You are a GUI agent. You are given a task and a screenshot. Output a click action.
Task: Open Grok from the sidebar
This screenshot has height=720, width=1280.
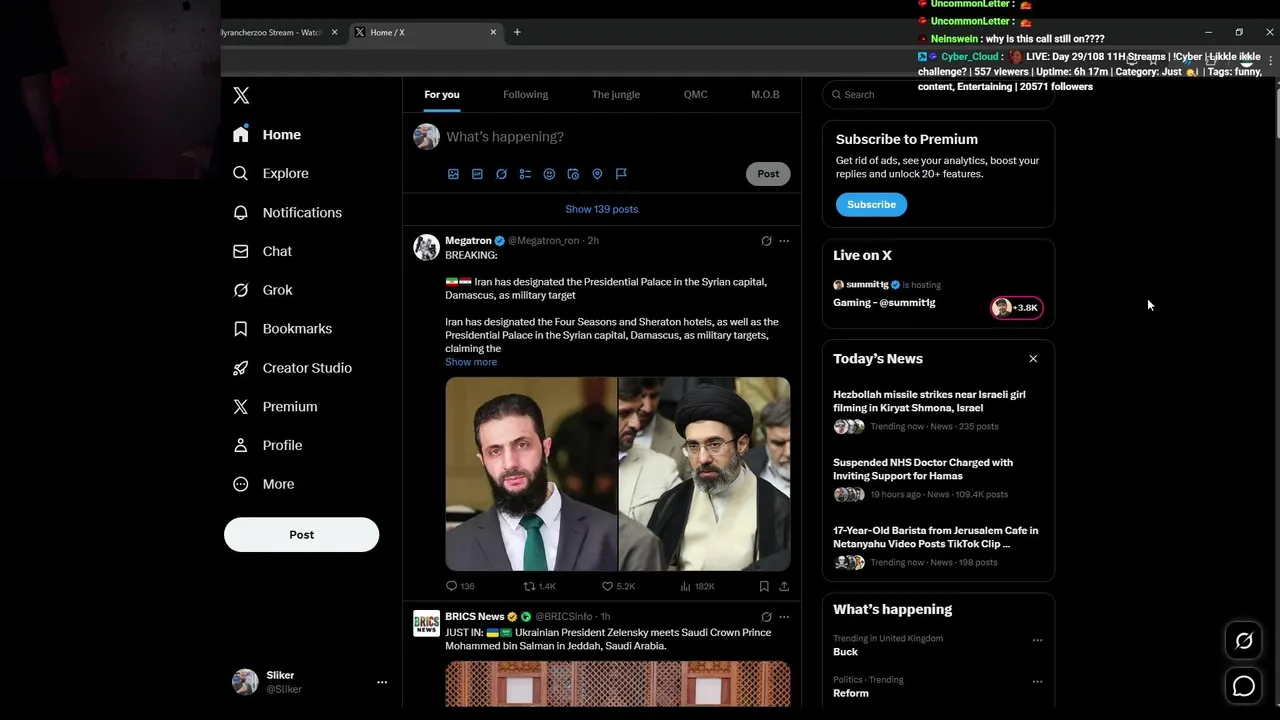point(262,290)
